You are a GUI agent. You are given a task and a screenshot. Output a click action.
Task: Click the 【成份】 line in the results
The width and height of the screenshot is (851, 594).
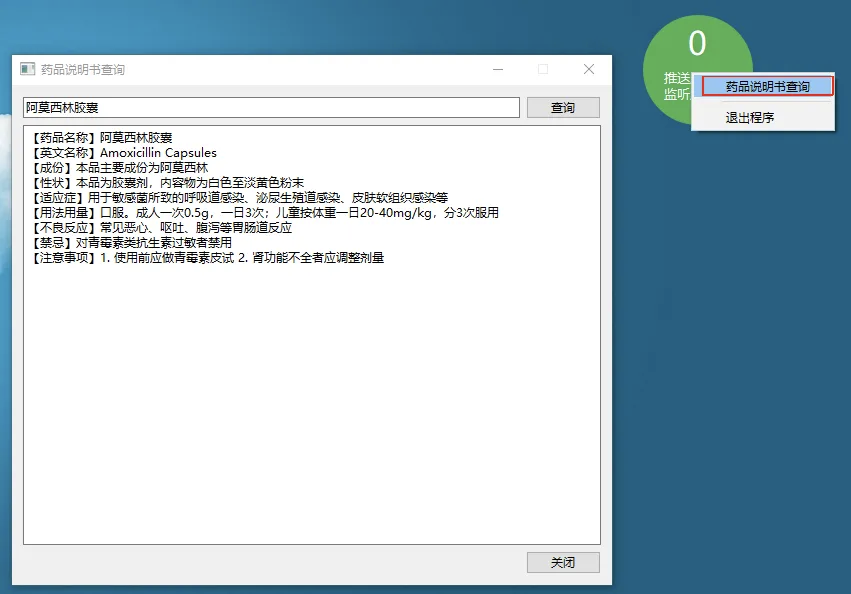point(119,168)
